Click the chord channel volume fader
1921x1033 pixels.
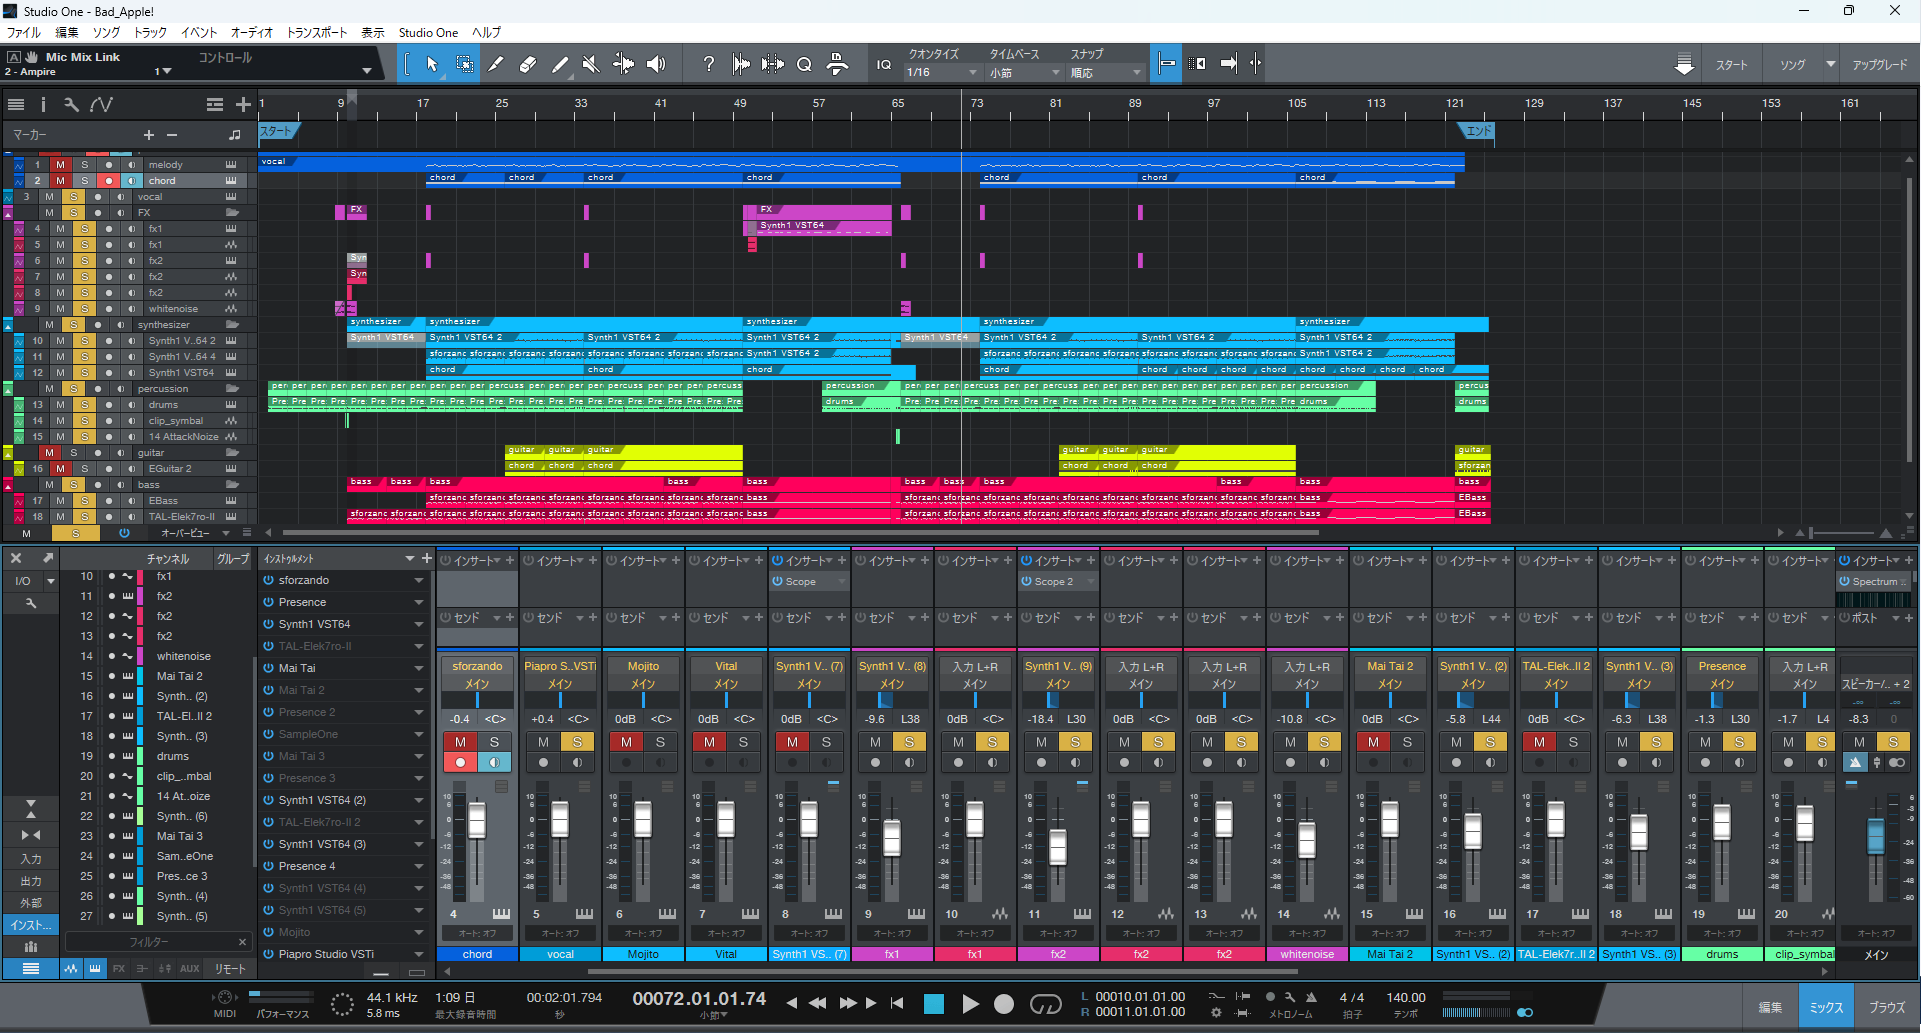click(x=477, y=821)
